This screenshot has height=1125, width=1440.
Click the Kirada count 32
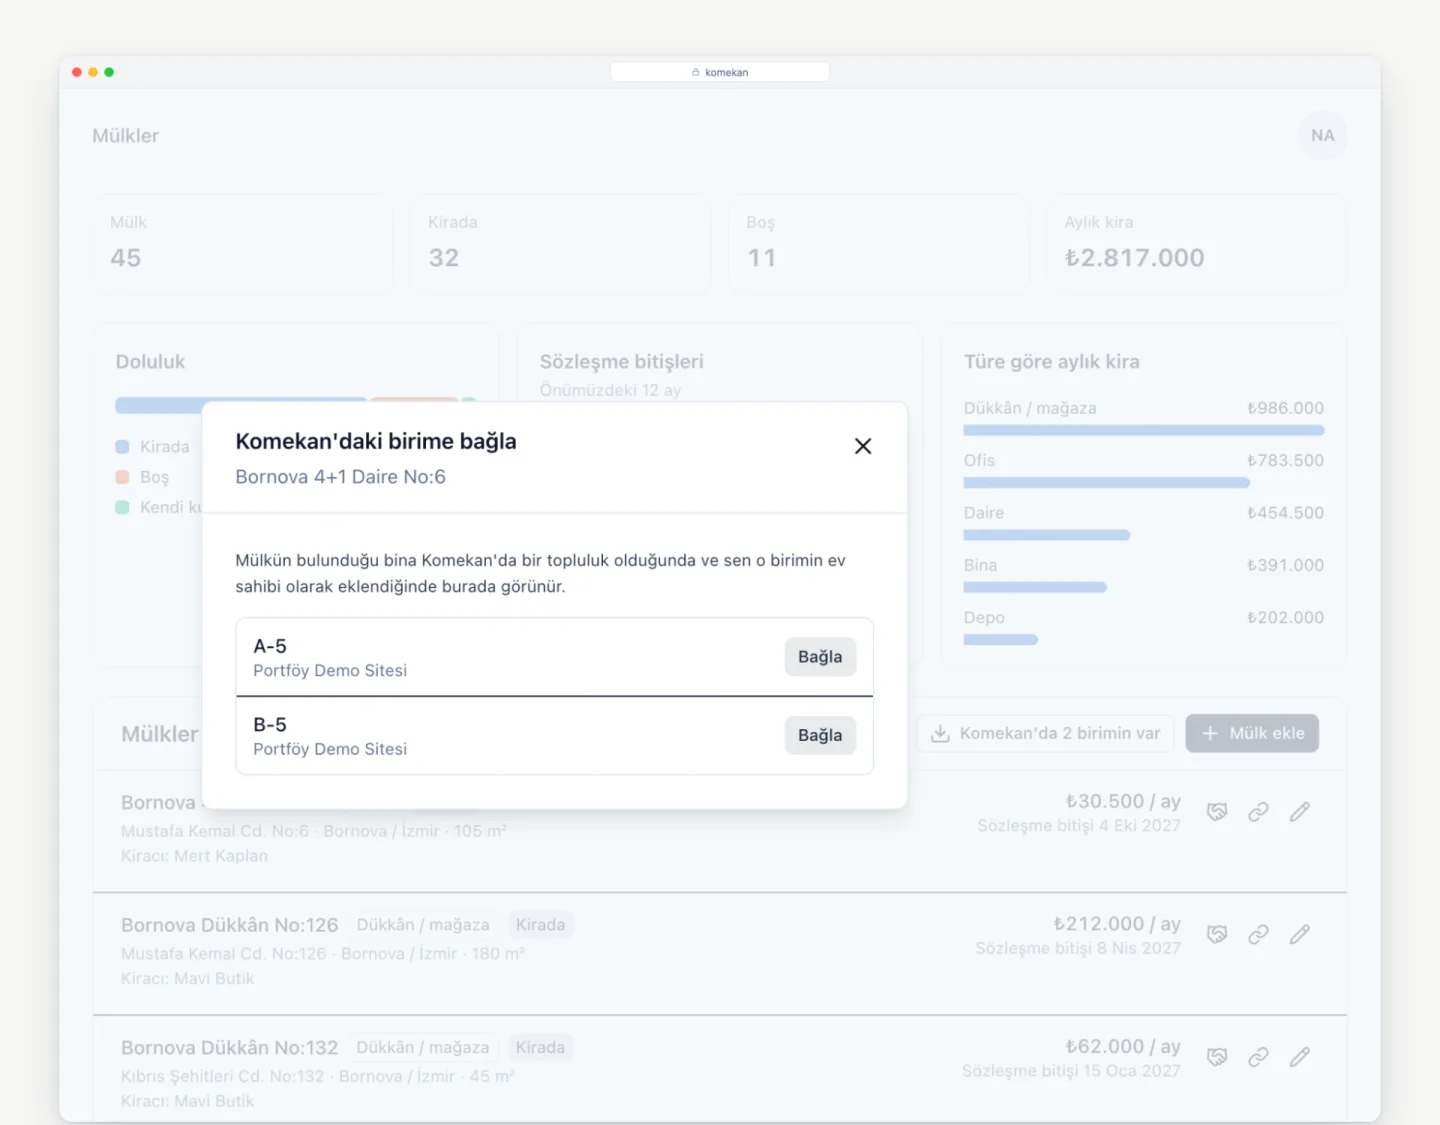pos(444,258)
